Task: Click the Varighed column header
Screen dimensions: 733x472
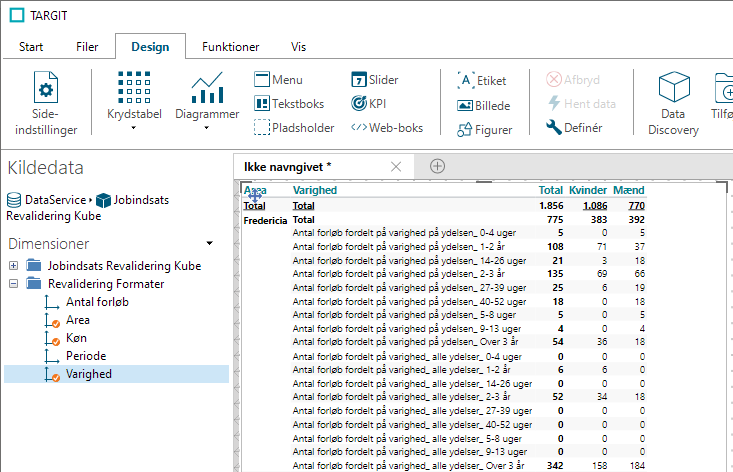Action: coord(315,190)
